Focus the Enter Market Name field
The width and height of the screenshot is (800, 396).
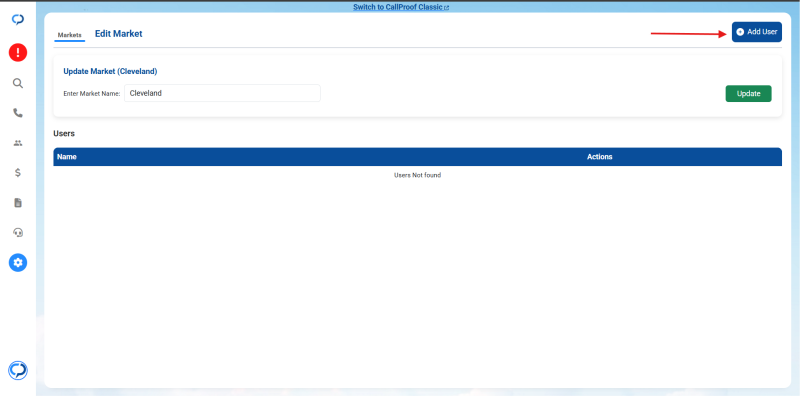point(222,93)
